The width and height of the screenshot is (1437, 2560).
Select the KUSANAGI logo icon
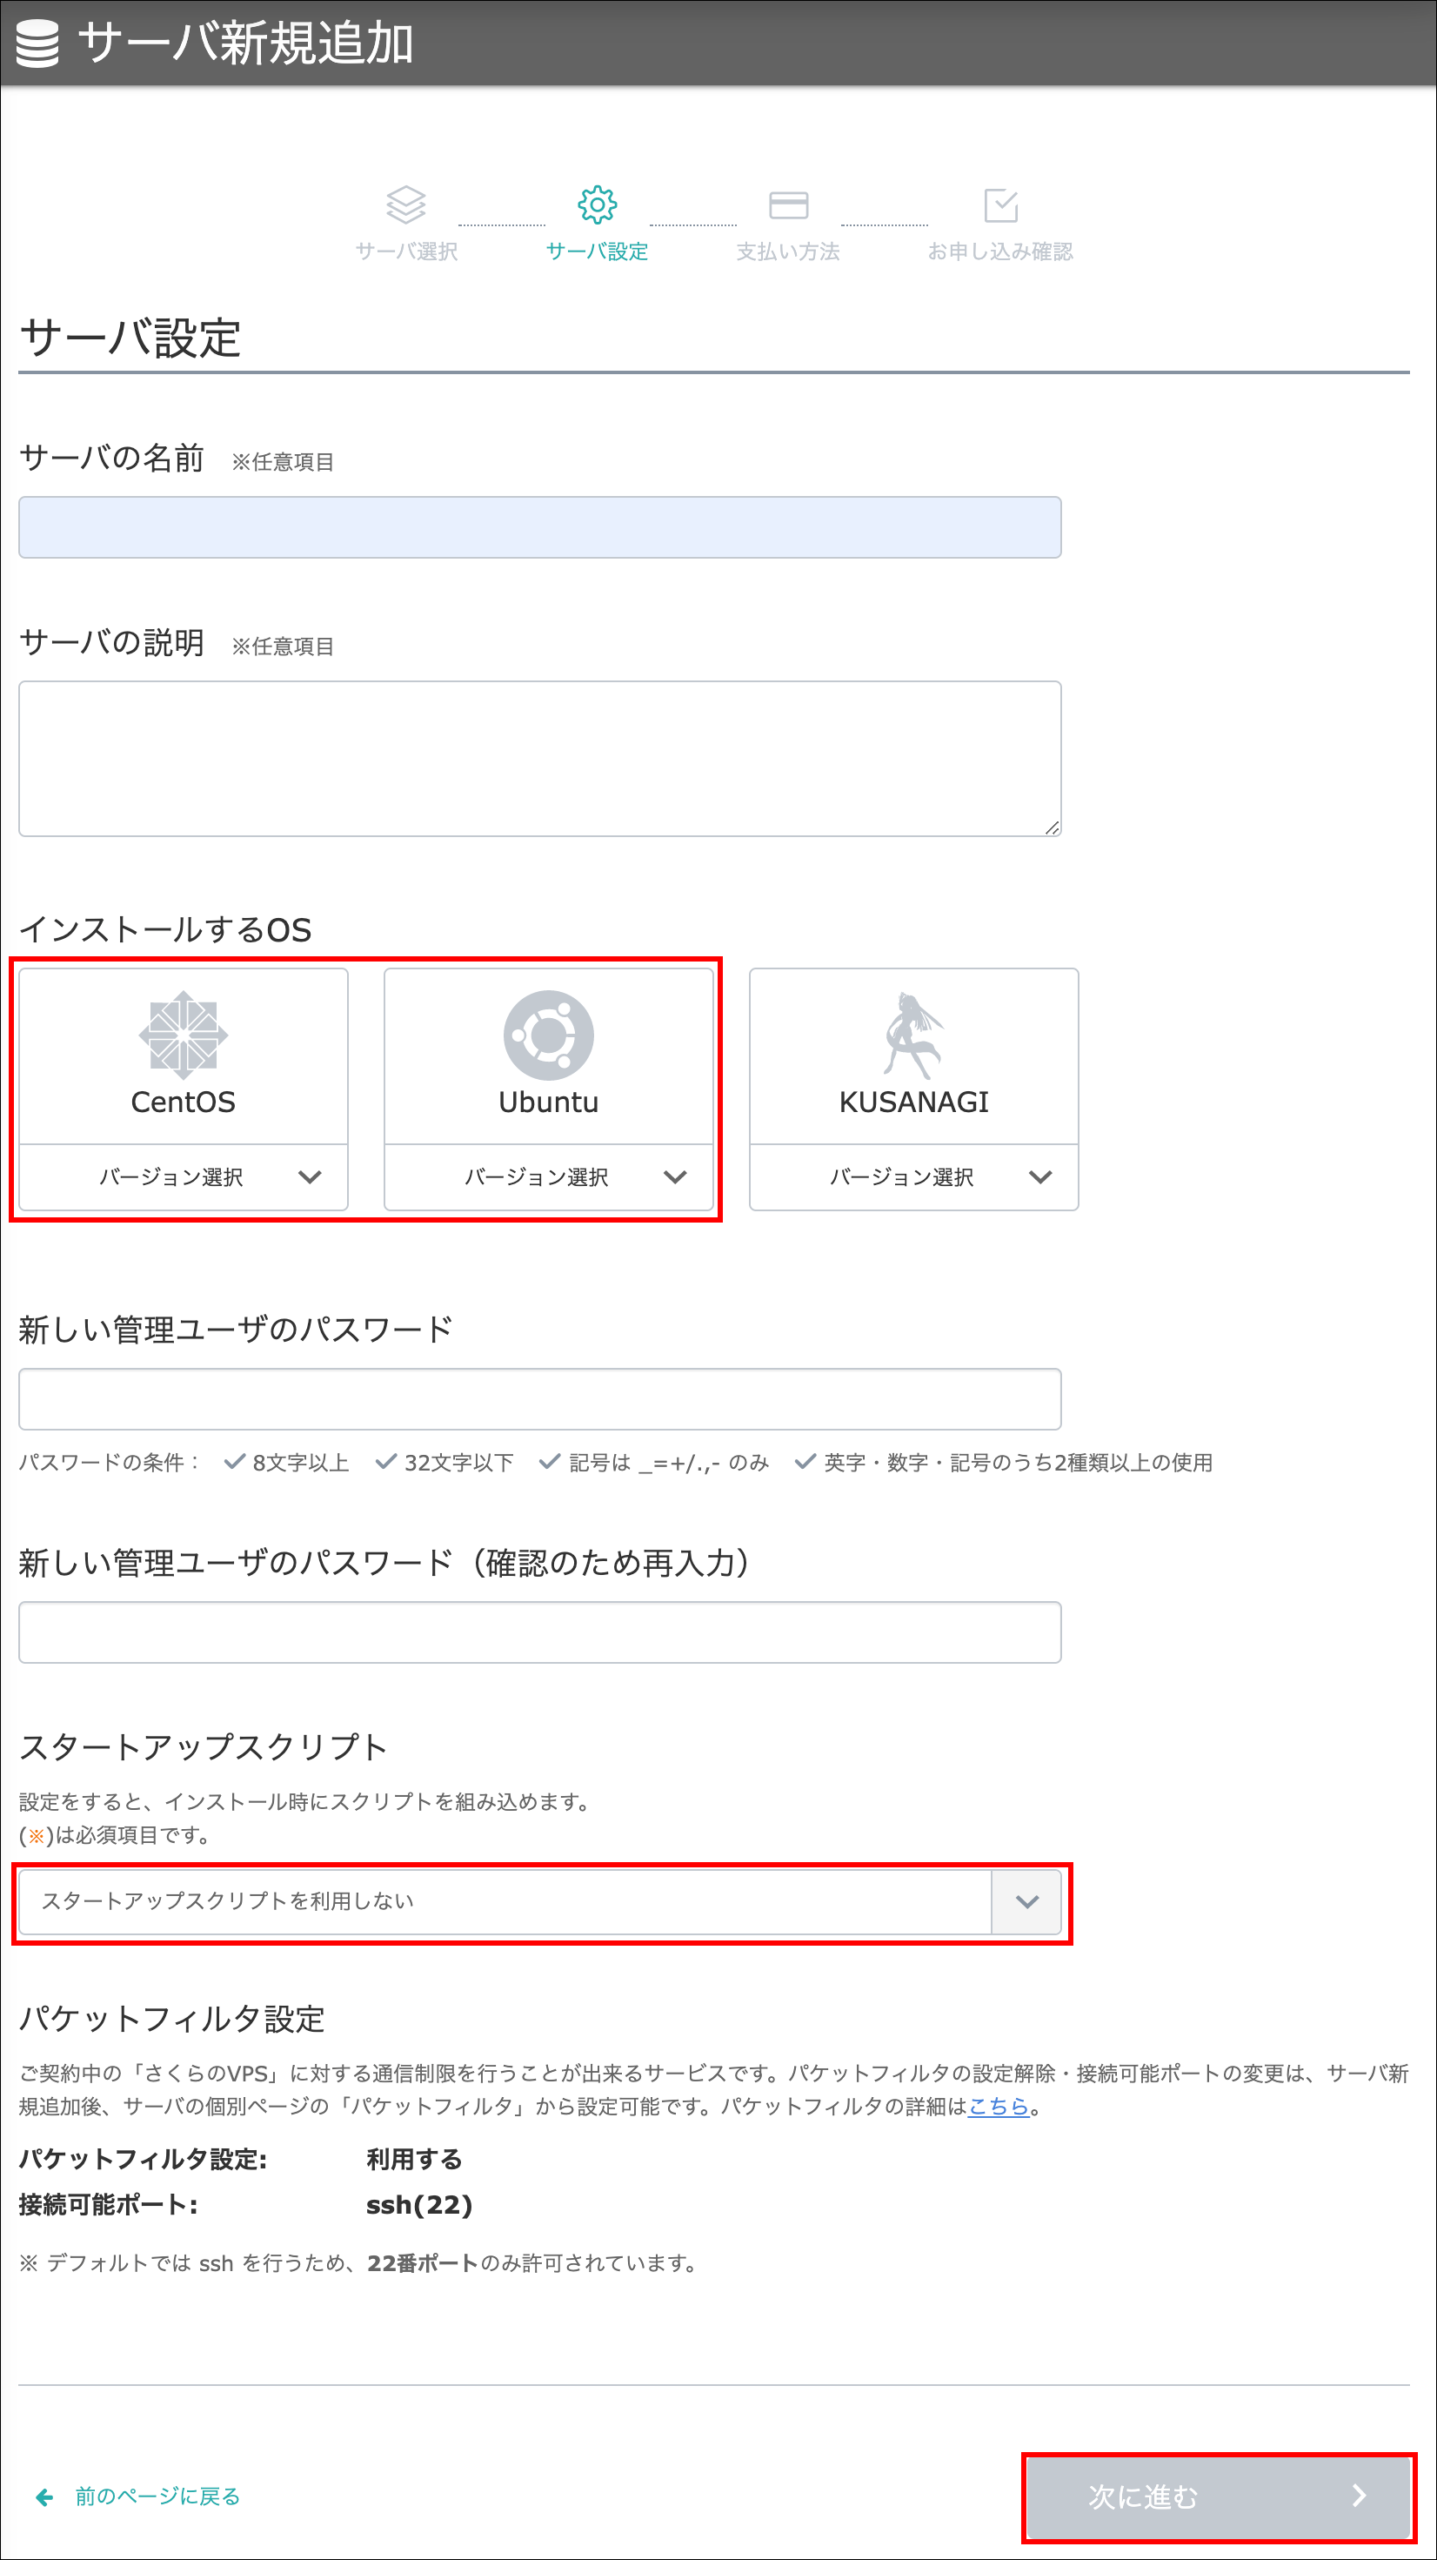point(913,1035)
